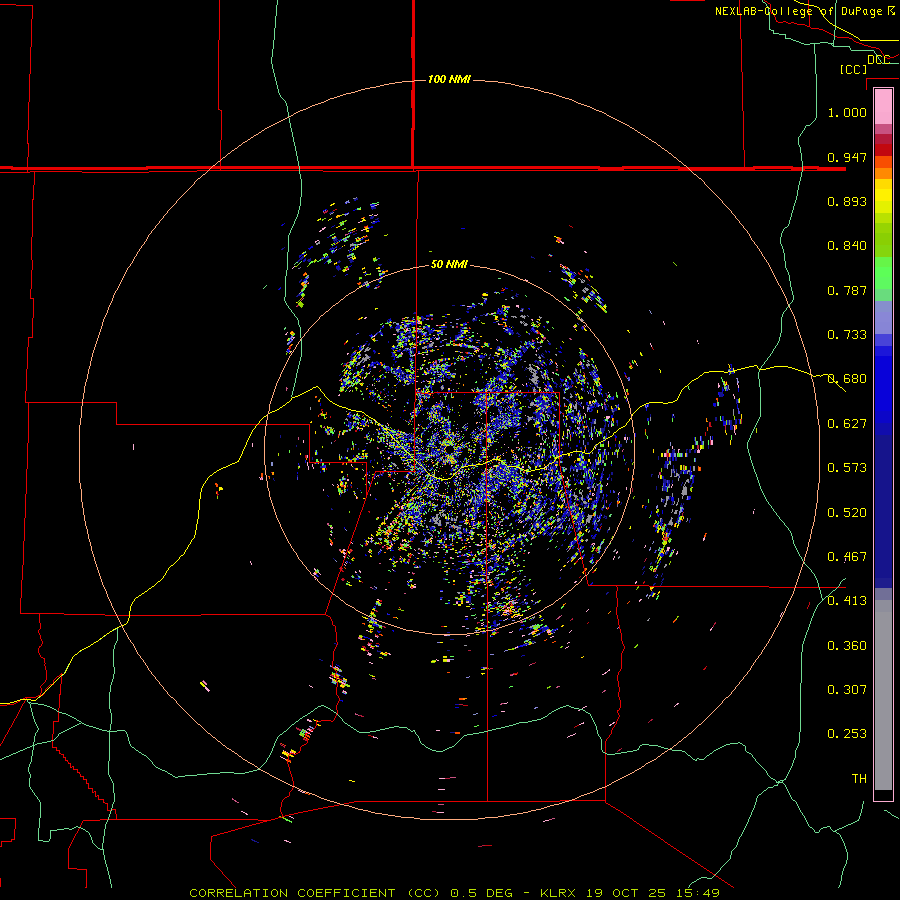Click the 0.733 color scale label
This screenshot has width=900, height=900.
pyautogui.click(x=847, y=335)
